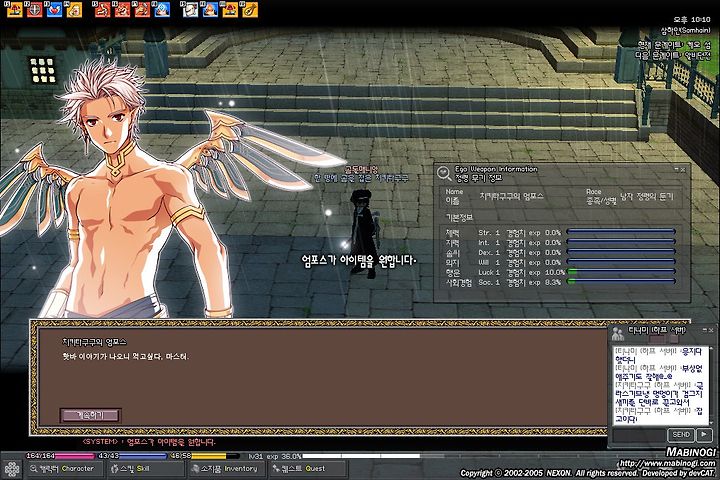
Task: Cast the blue Firebolt flame skill hotkey
Action: pos(210,9)
